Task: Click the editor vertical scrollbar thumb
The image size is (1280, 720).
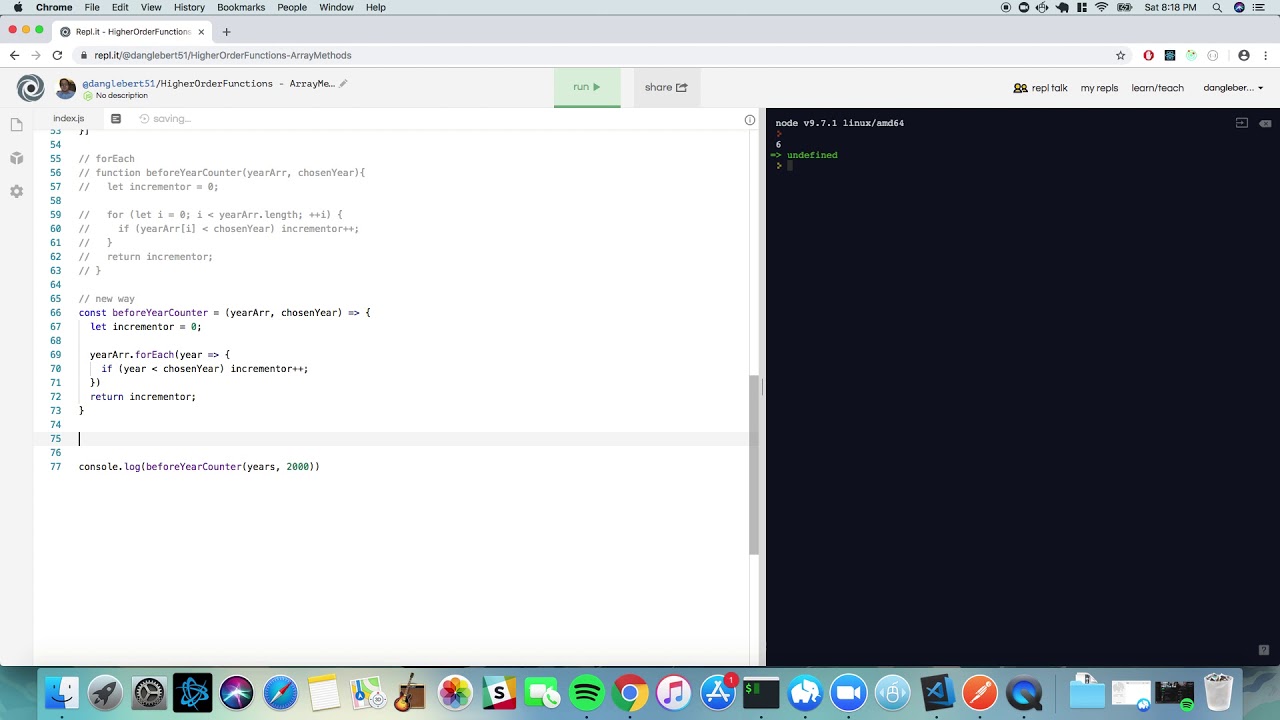Action: click(754, 465)
